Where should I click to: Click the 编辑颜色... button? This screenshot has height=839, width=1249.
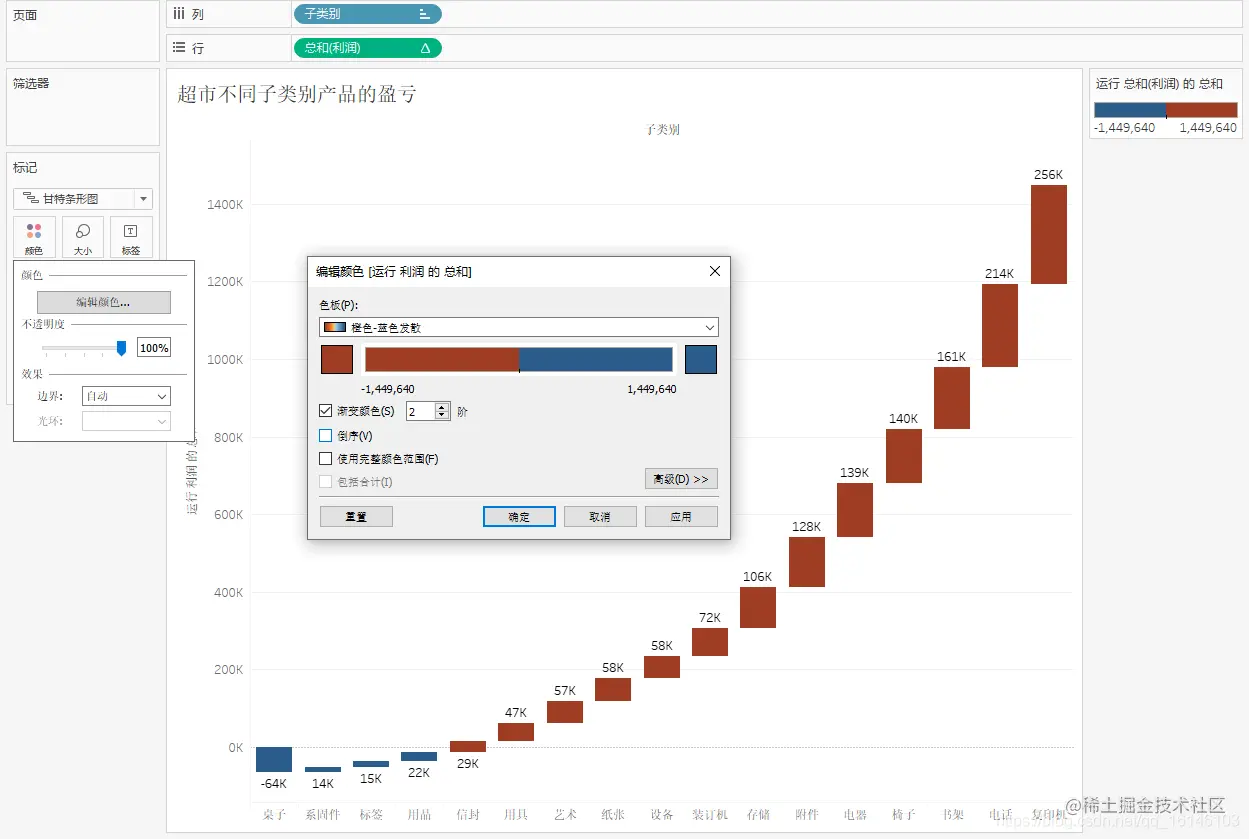click(x=104, y=302)
